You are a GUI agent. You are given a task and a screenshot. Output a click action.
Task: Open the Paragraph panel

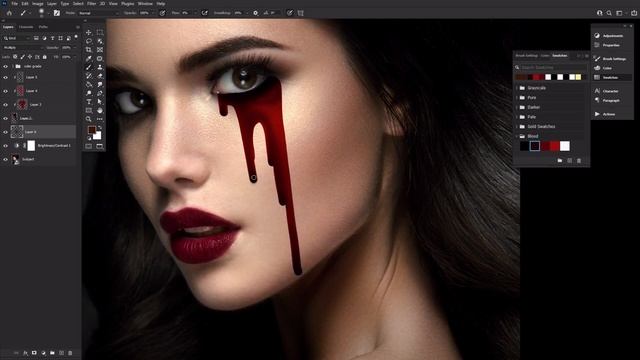tap(607, 100)
